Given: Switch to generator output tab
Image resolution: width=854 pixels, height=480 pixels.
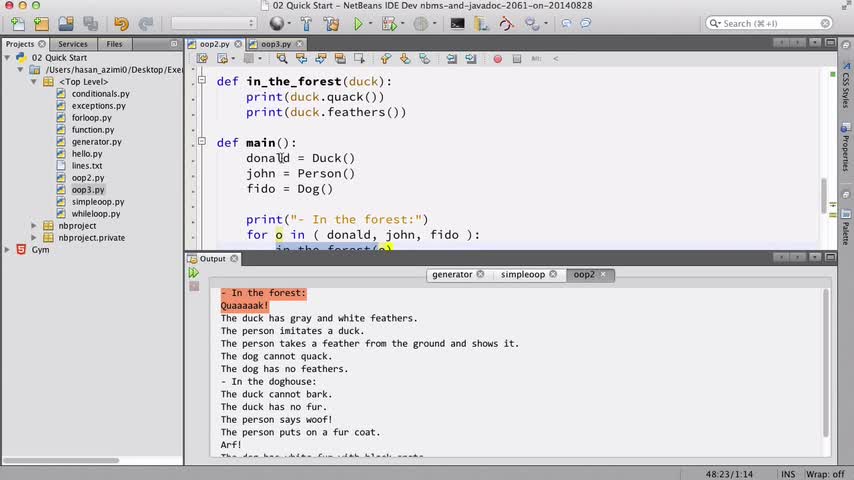Looking at the screenshot, I should (452, 275).
